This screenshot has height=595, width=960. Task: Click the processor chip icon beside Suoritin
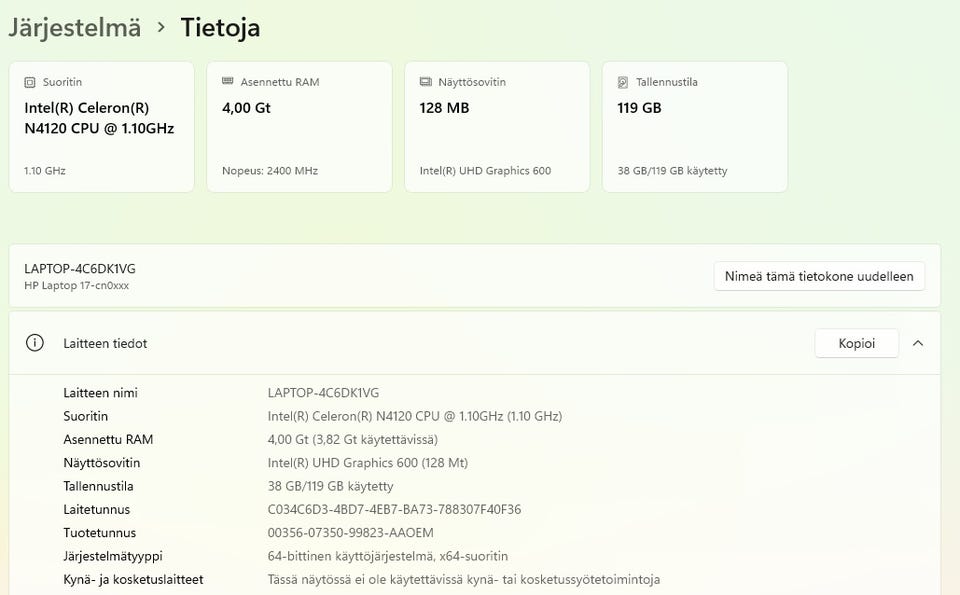pos(29,82)
